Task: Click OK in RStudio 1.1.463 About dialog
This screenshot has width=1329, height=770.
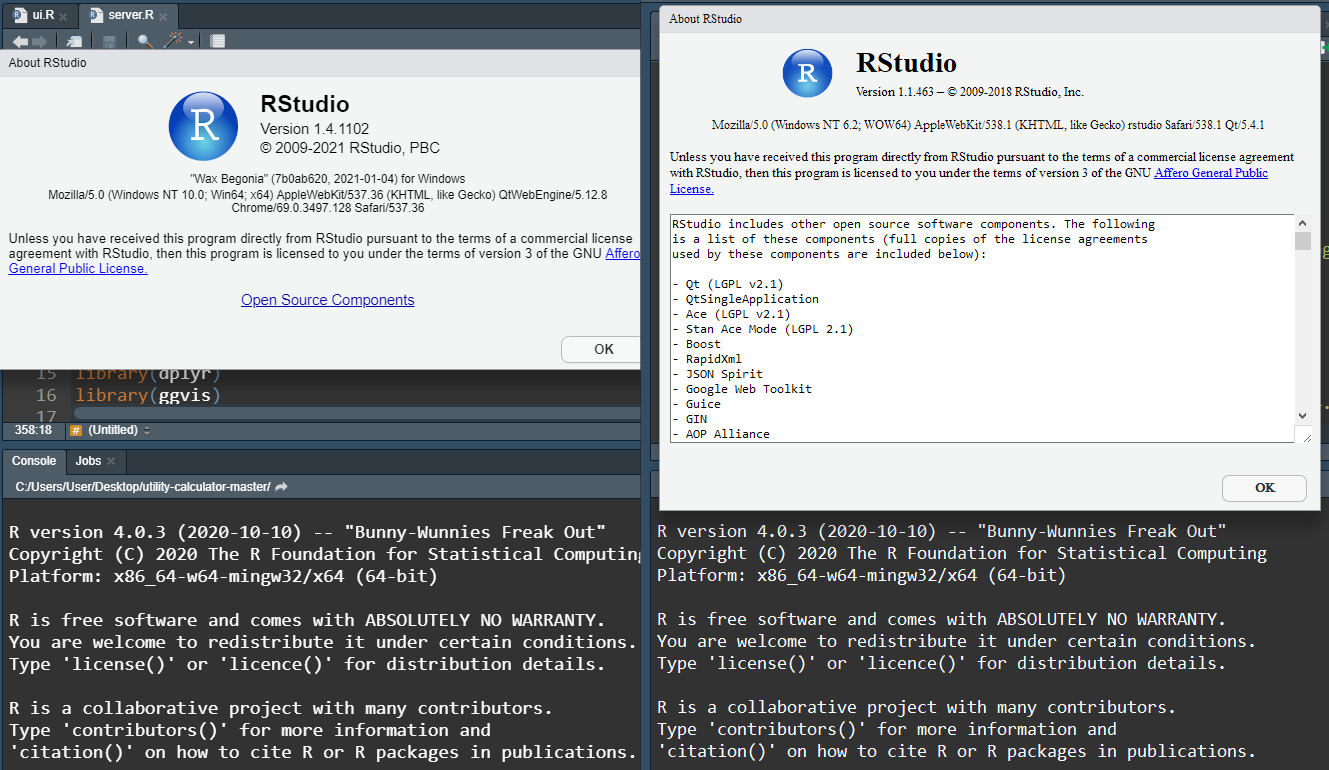Action: 1264,487
